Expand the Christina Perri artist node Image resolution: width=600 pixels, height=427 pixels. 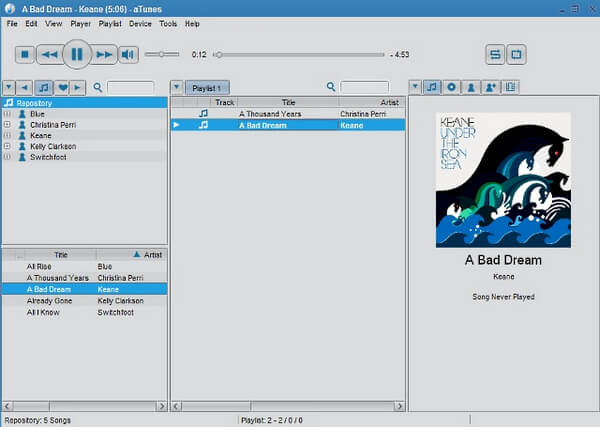[7, 124]
